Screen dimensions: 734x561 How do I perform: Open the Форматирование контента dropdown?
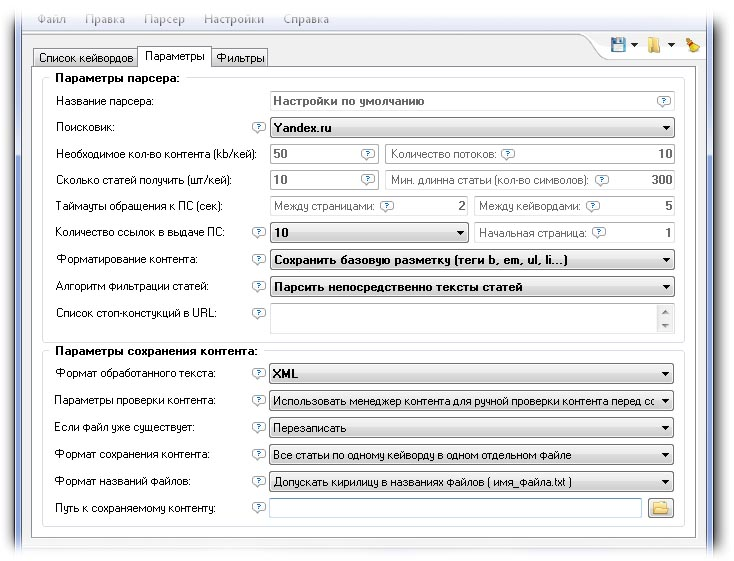pos(472,260)
